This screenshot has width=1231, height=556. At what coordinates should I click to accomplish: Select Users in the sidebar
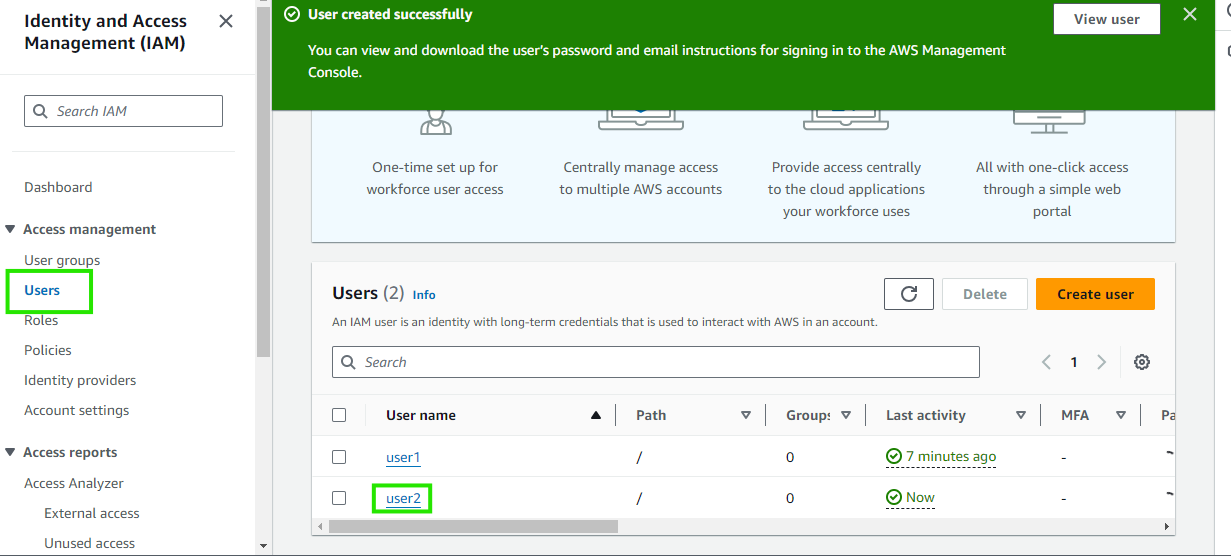(42, 290)
